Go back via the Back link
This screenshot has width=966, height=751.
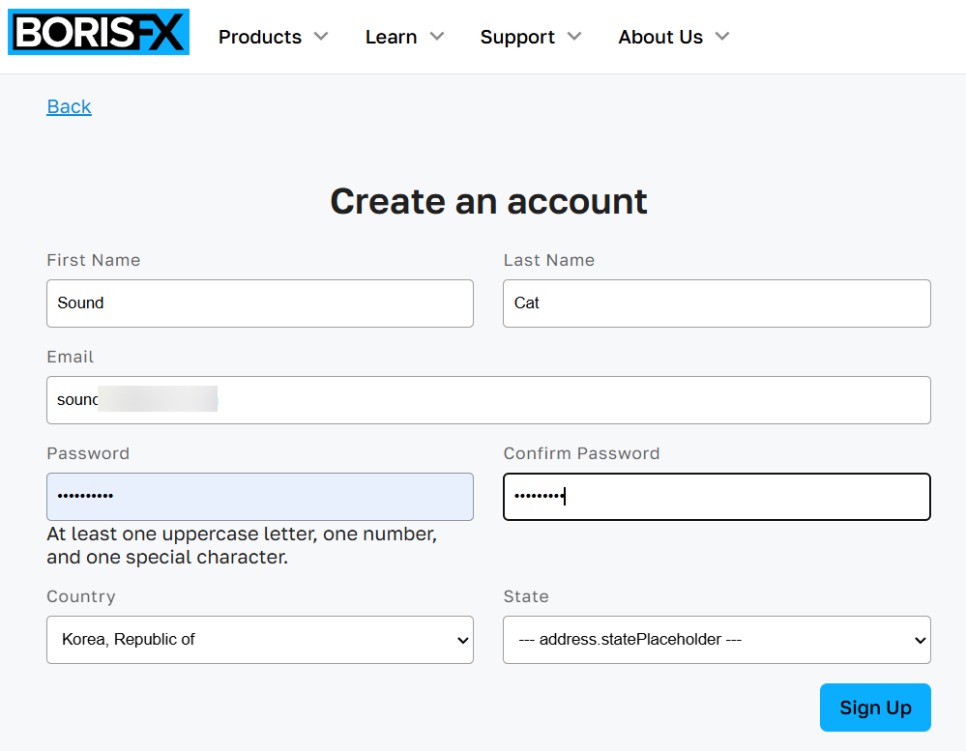(69, 107)
